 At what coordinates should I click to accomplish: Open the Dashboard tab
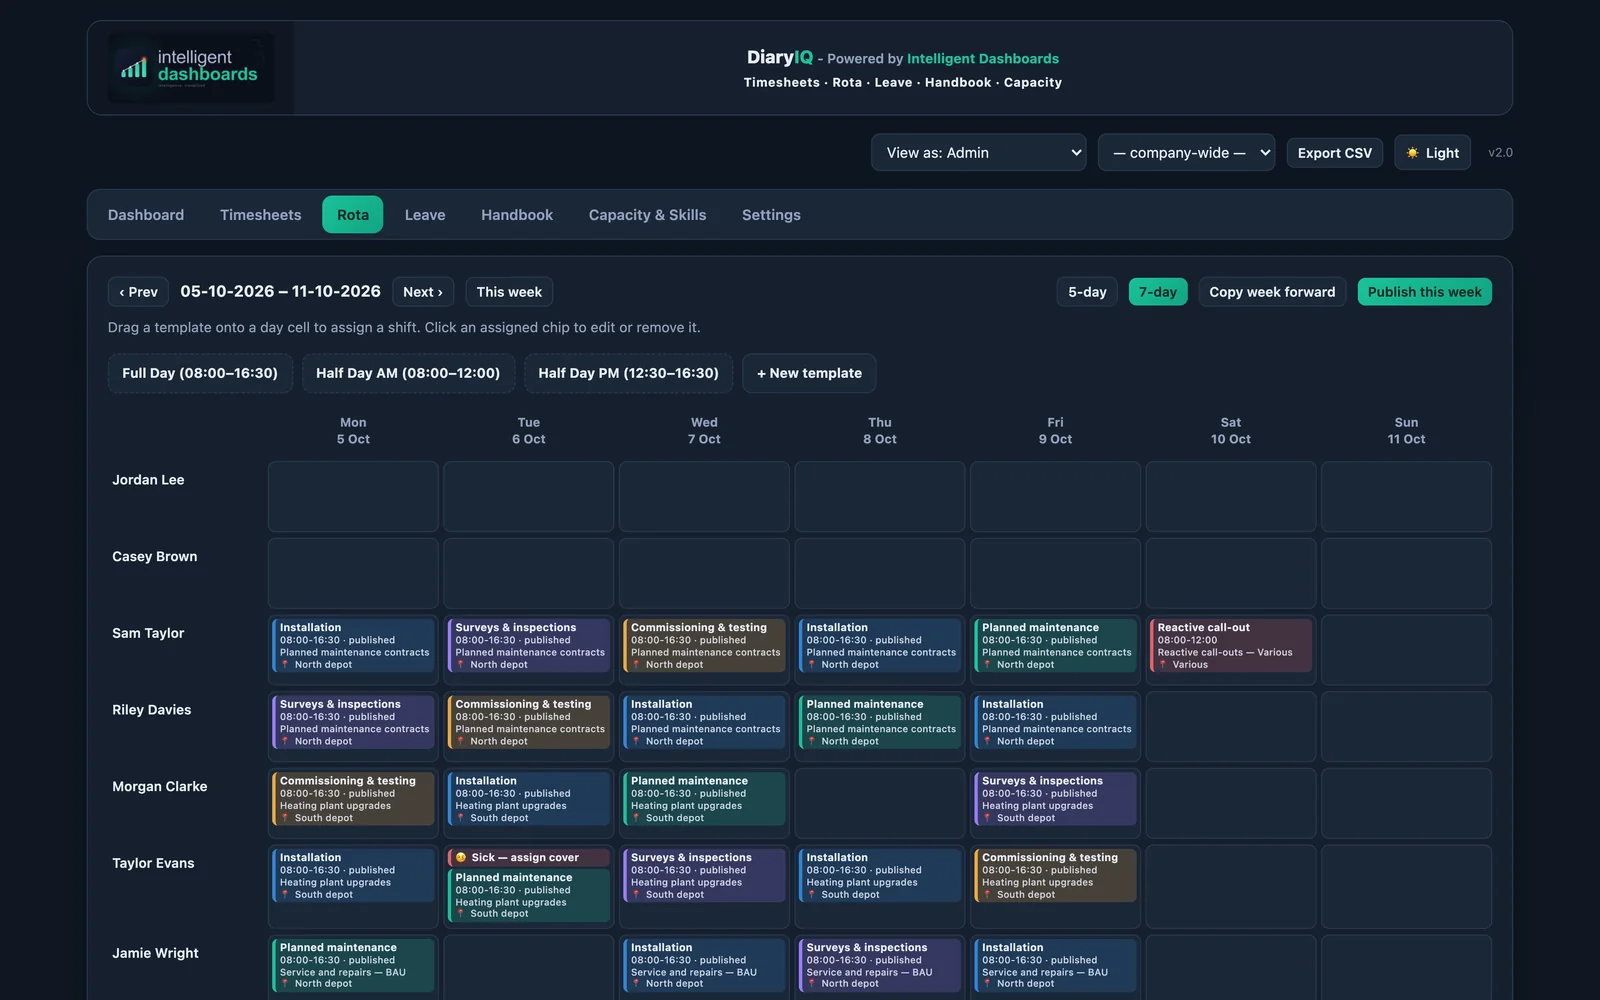click(146, 215)
